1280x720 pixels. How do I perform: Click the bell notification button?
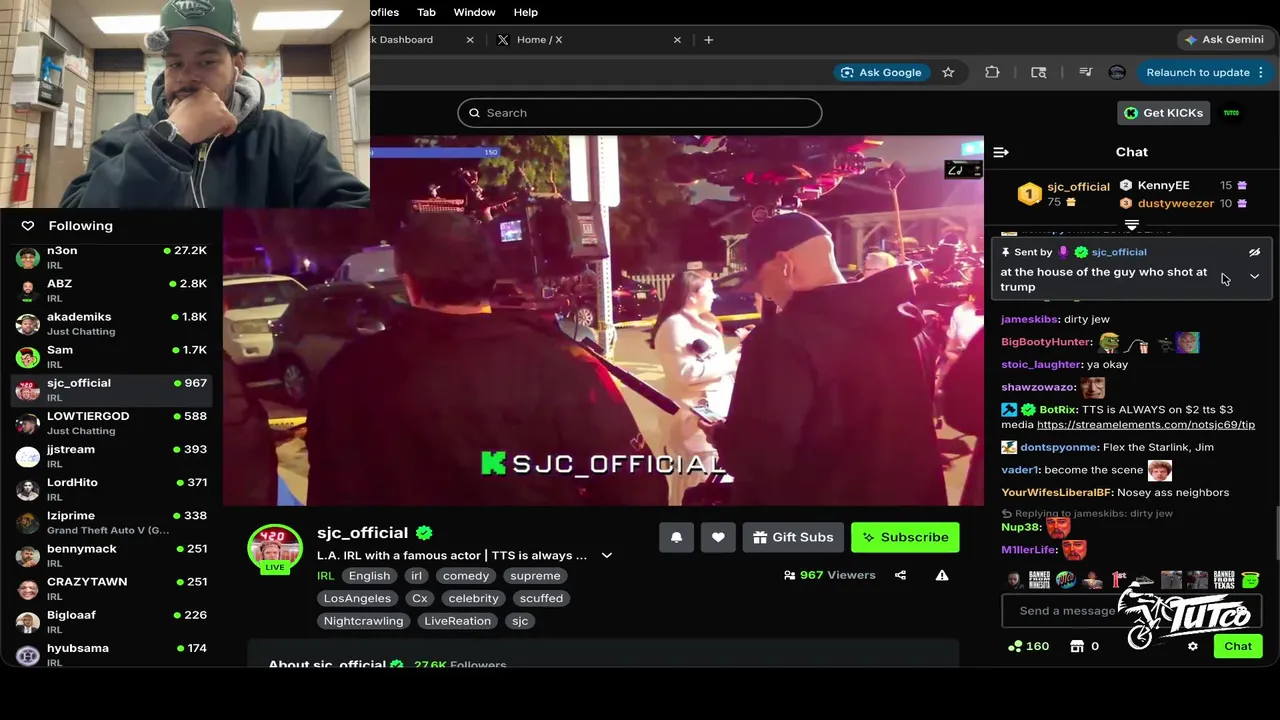click(x=676, y=537)
